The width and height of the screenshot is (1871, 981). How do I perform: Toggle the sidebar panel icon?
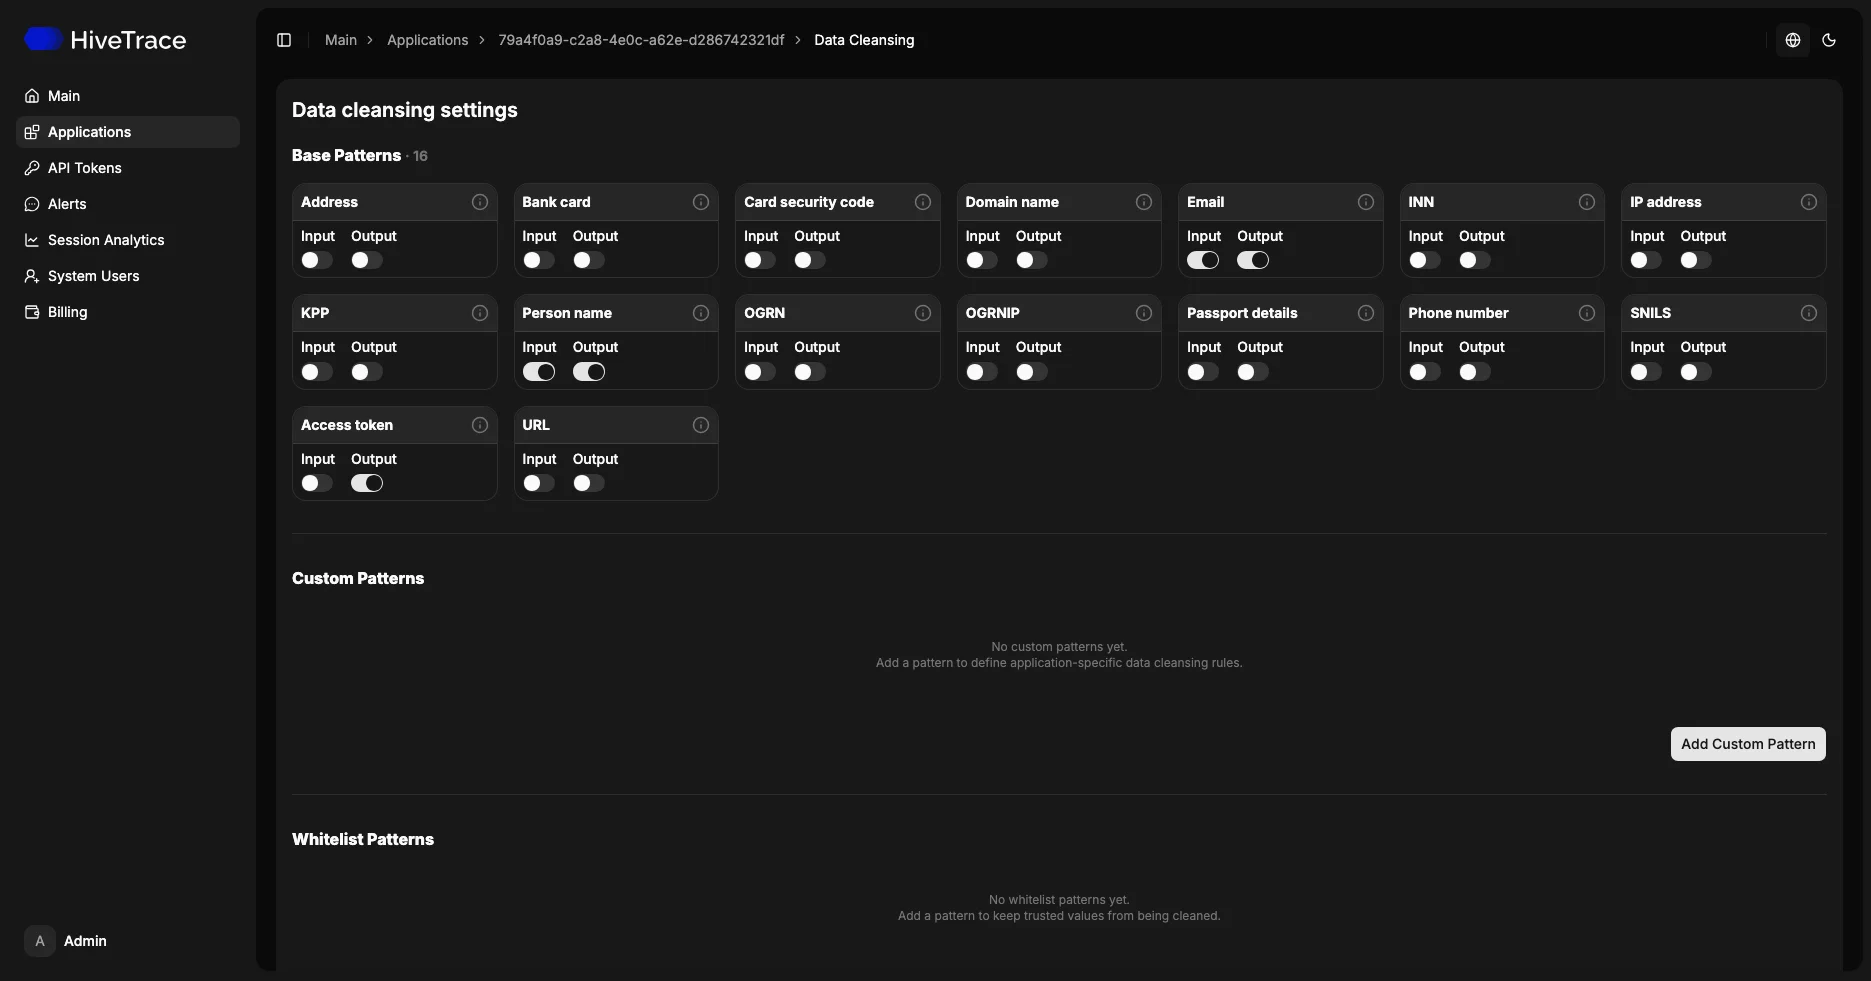pos(284,40)
